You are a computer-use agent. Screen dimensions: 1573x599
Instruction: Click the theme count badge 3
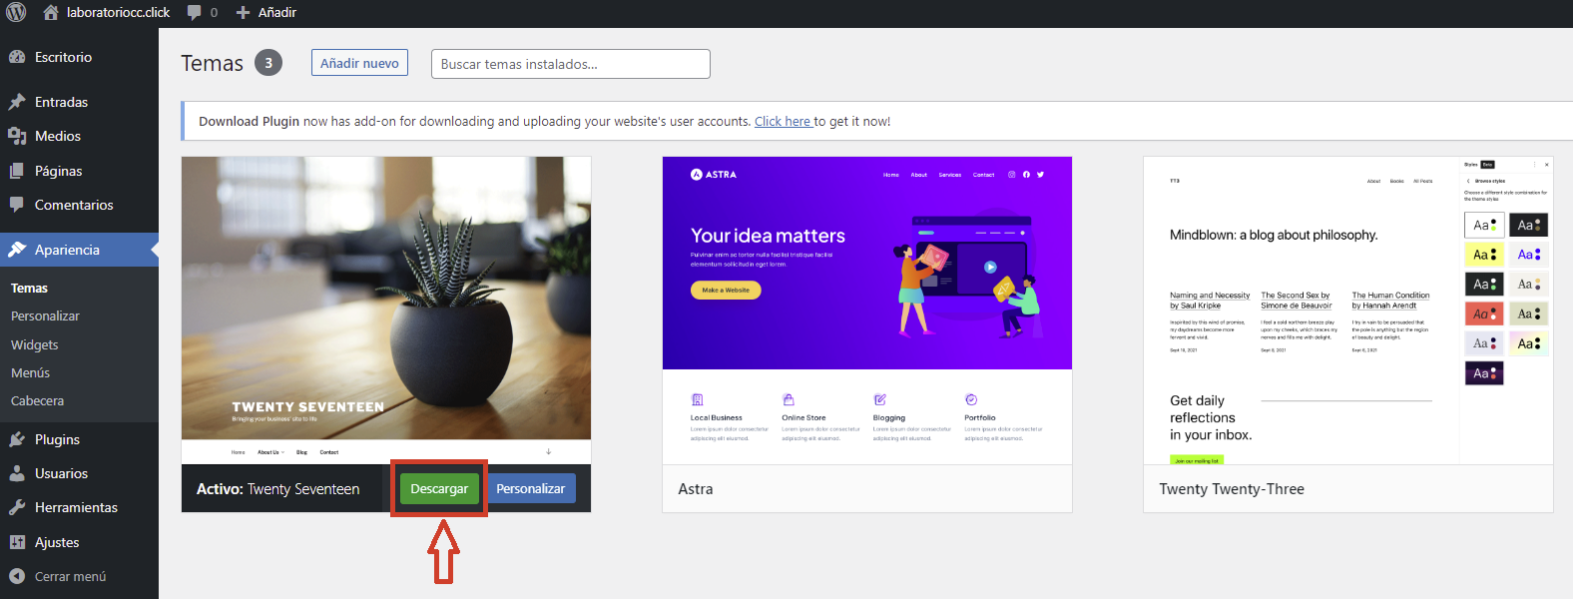268,63
